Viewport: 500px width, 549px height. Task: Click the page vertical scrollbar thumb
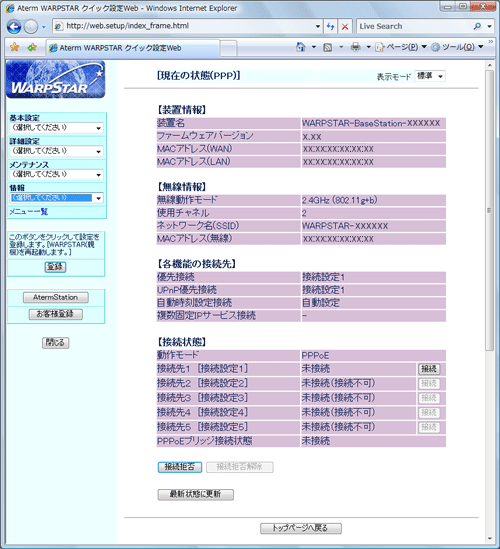click(489, 210)
